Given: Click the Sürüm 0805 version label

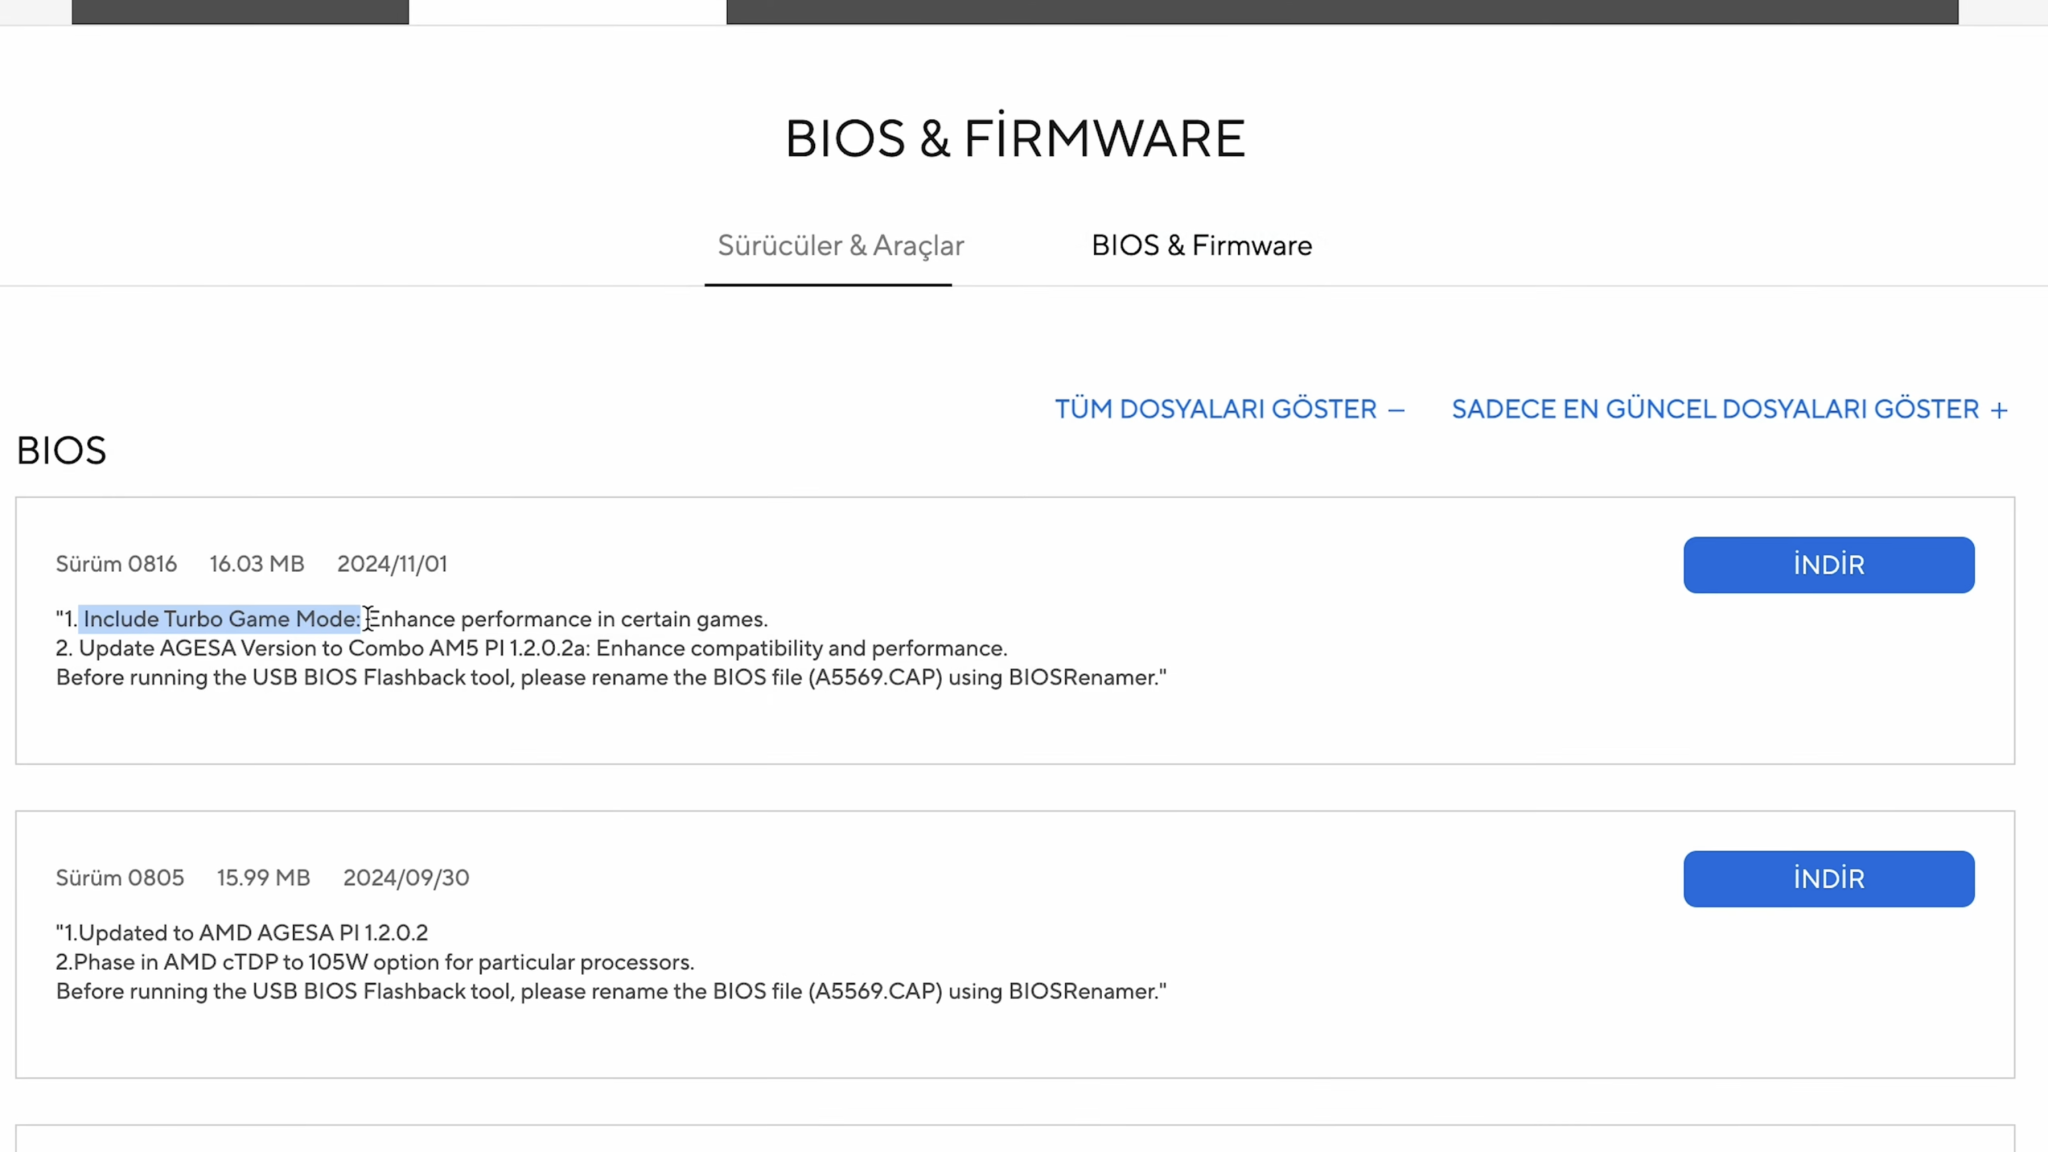Looking at the screenshot, I should point(120,878).
